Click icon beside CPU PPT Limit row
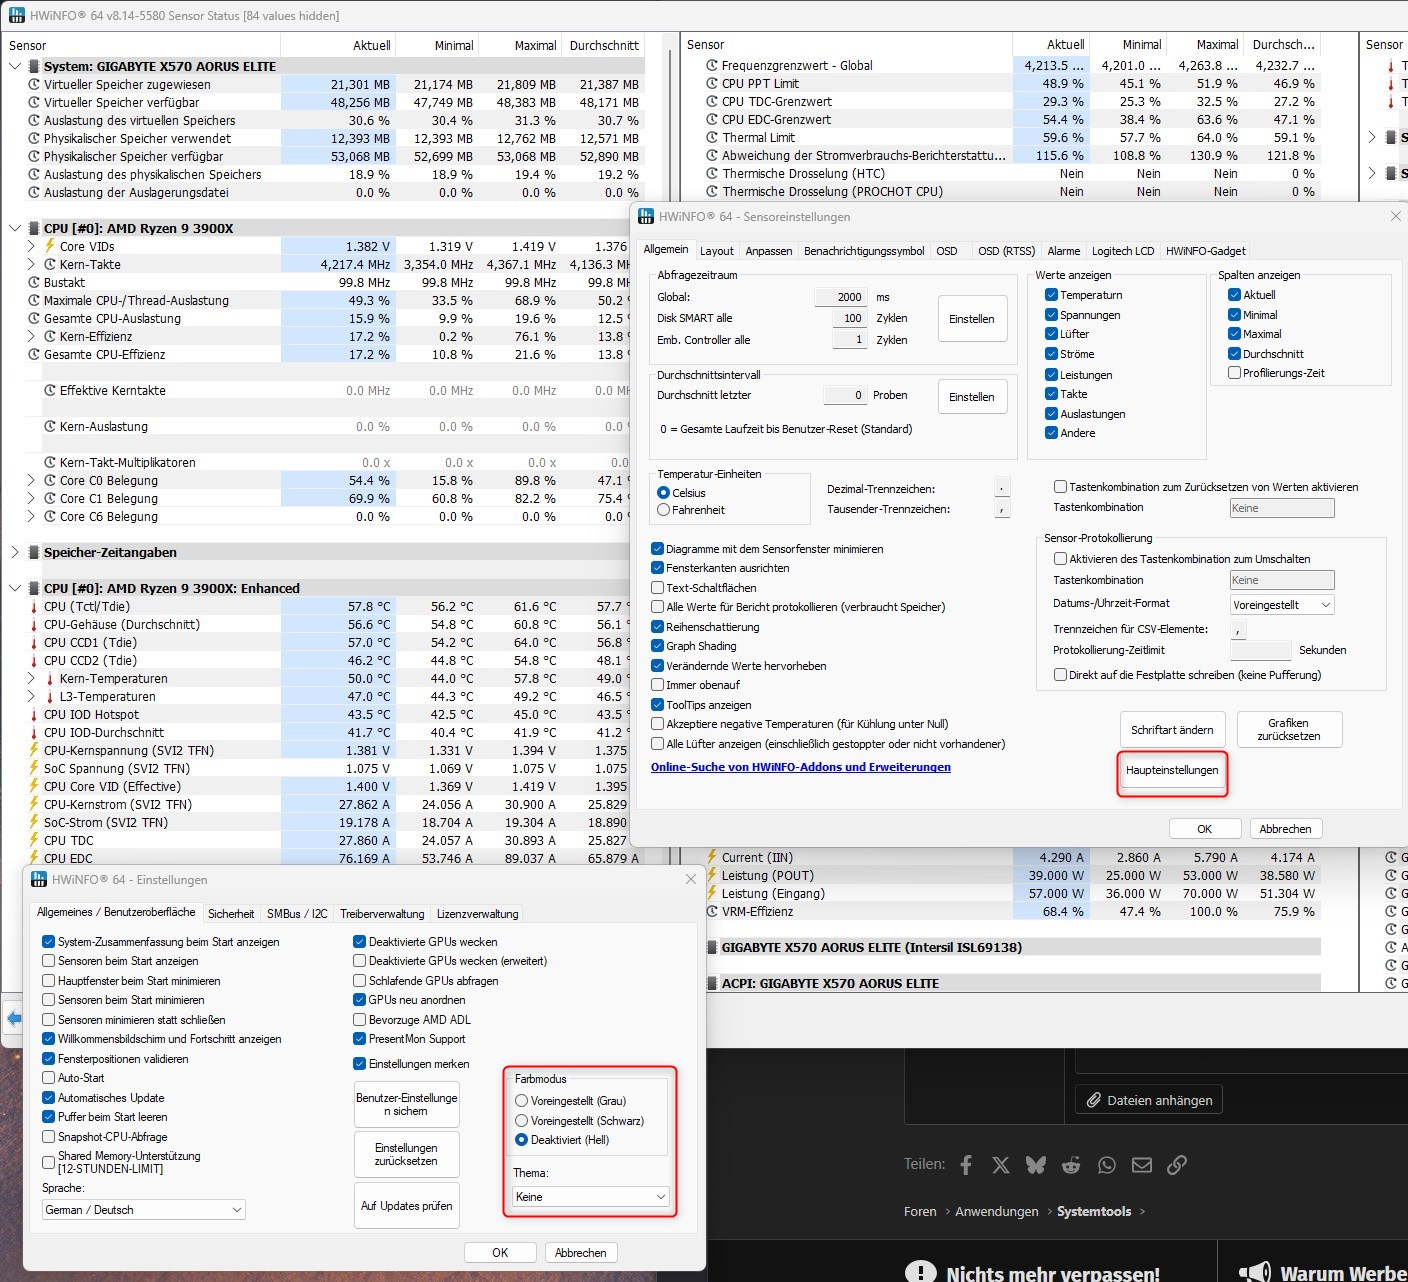1408x1282 pixels. [x=712, y=83]
